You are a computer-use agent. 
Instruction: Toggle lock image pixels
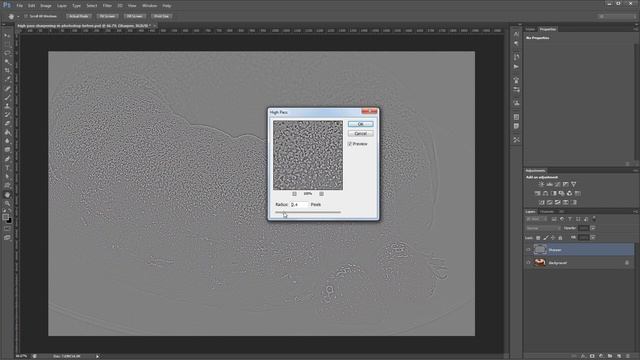[x=546, y=238]
